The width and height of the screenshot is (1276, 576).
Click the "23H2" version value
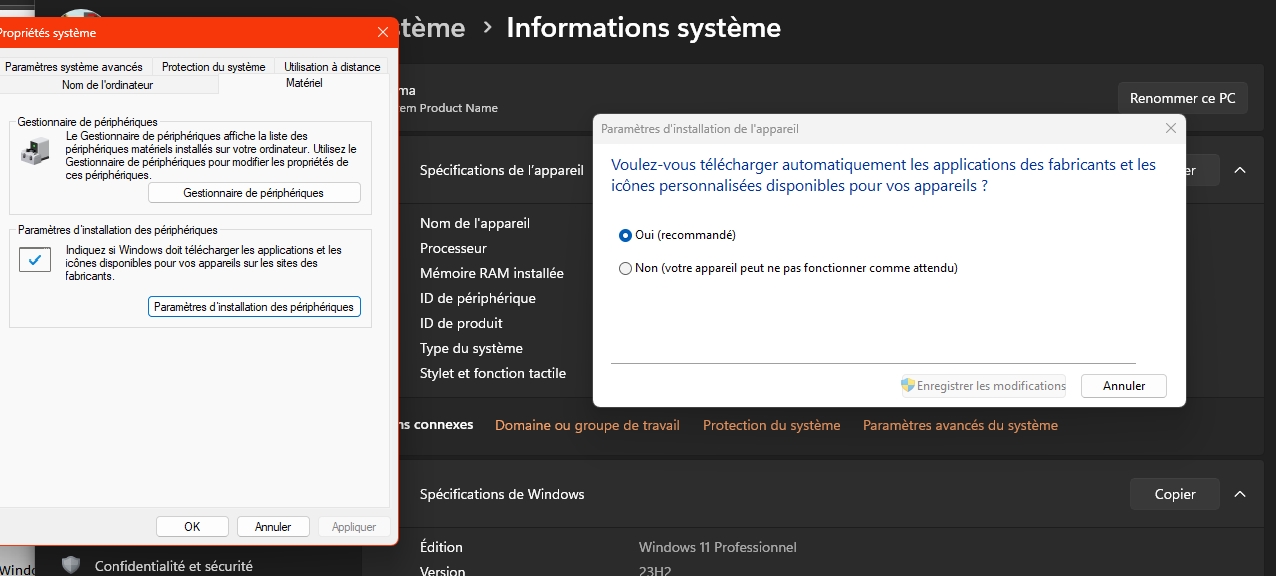pyautogui.click(x=656, y=571)
